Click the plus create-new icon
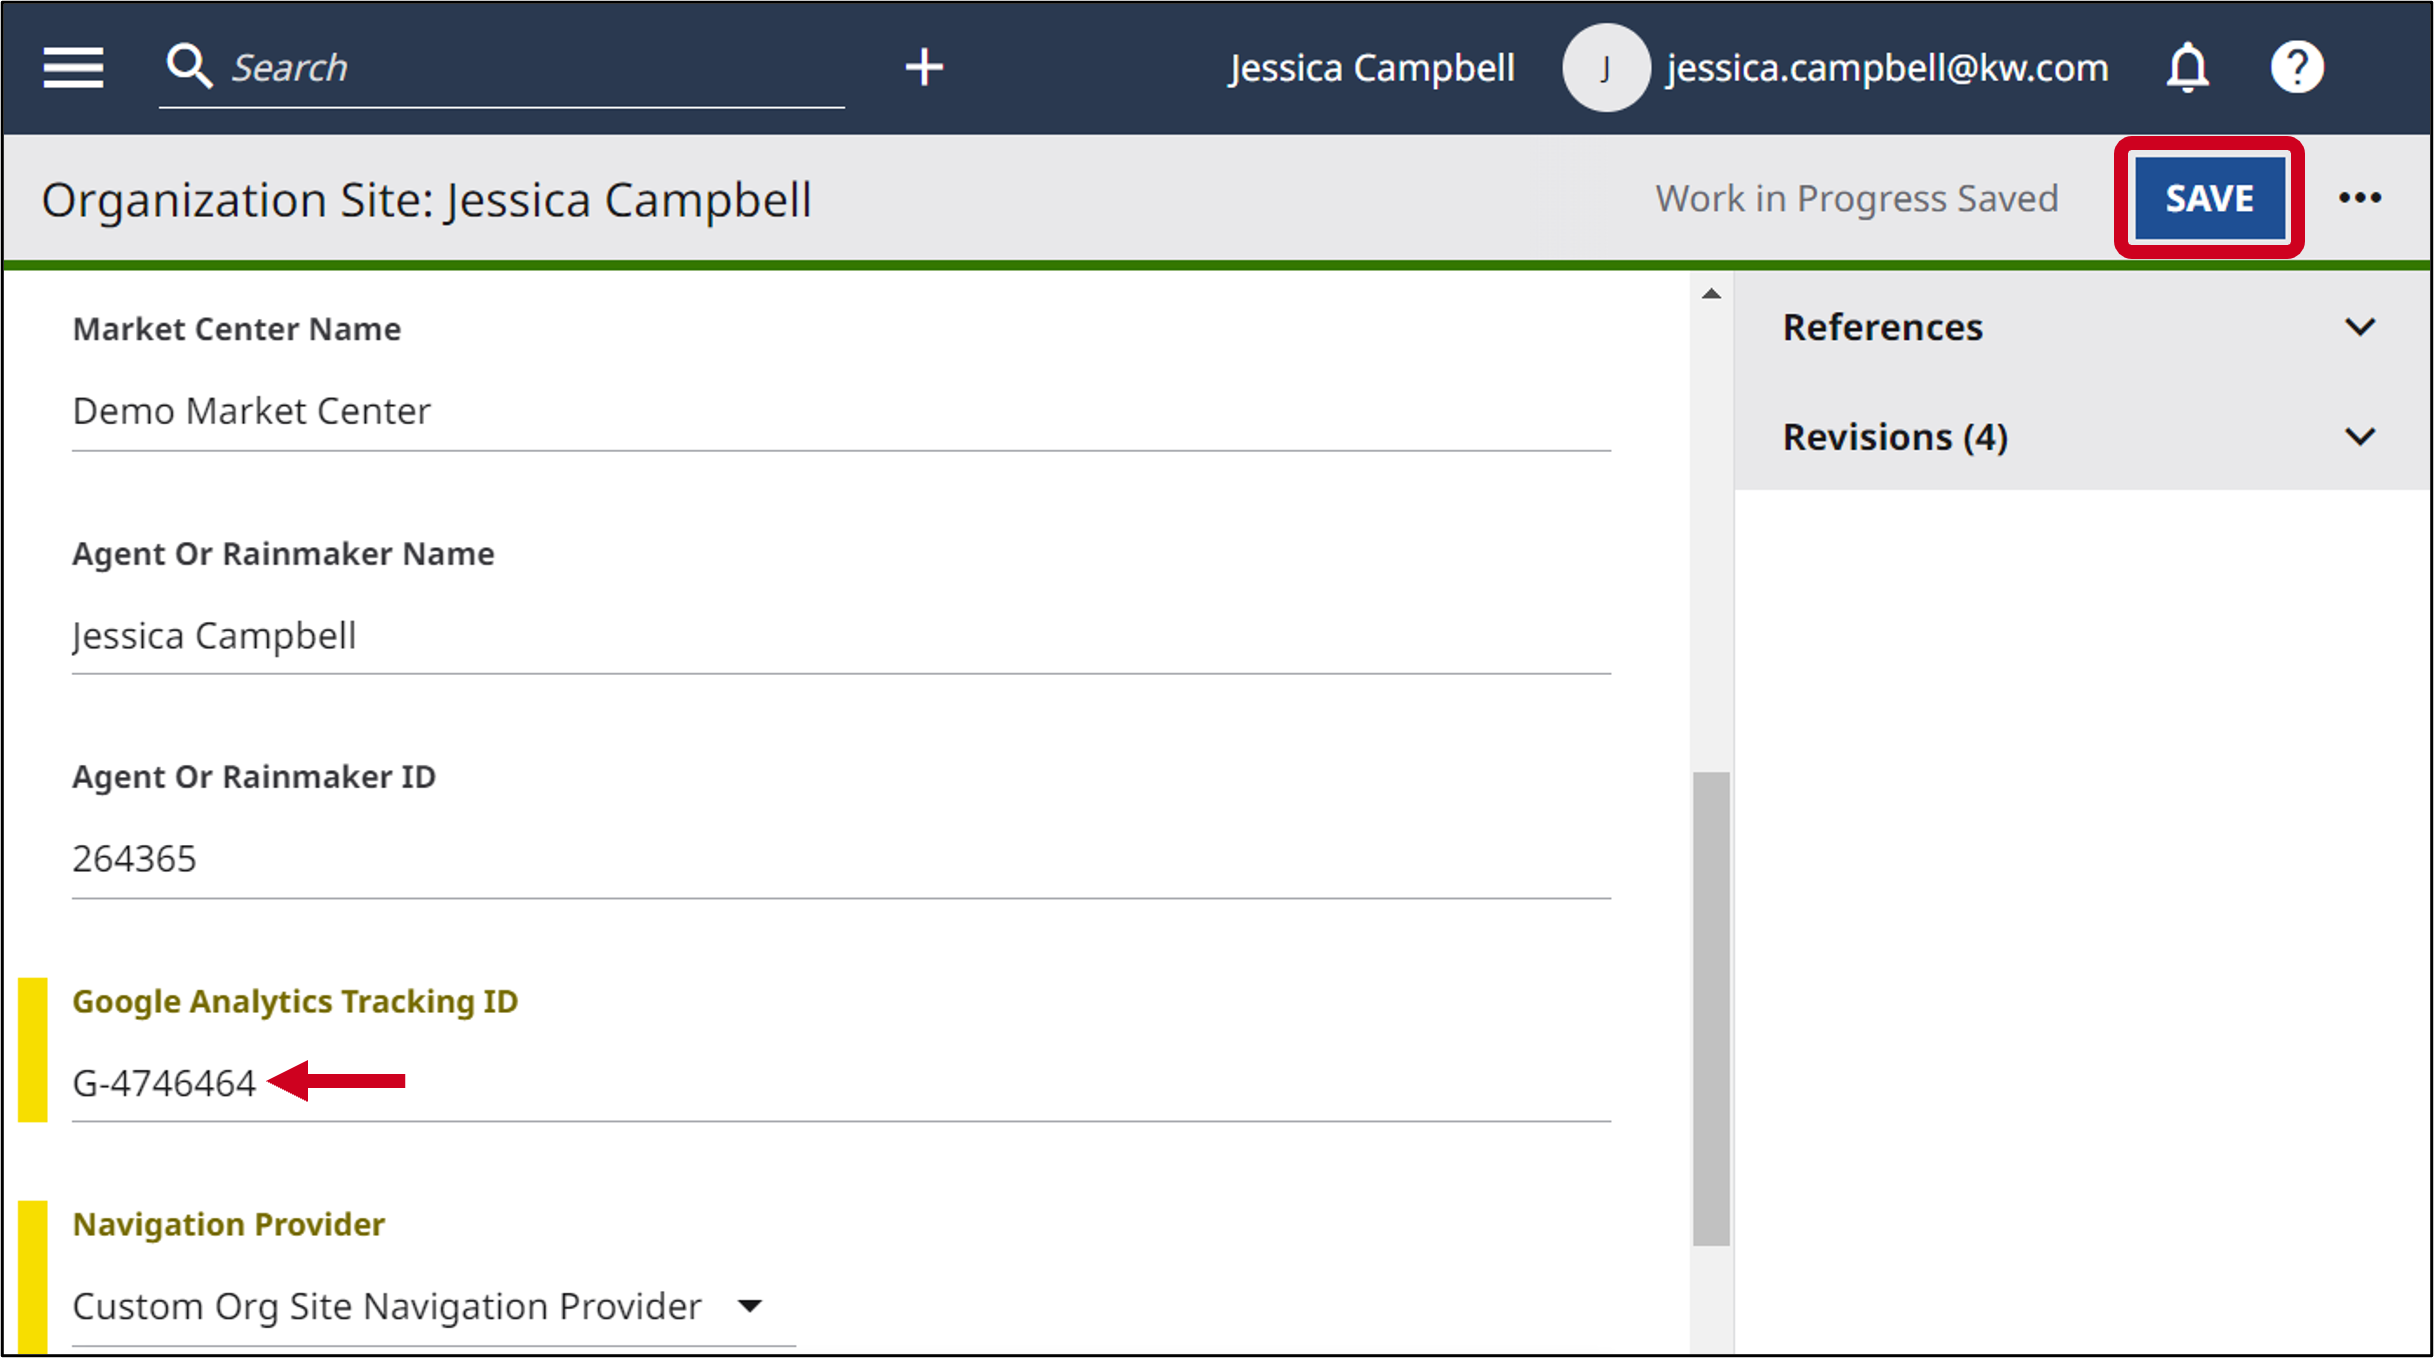The height and width of the screenshot is (1358, 2434). (924, 67)
